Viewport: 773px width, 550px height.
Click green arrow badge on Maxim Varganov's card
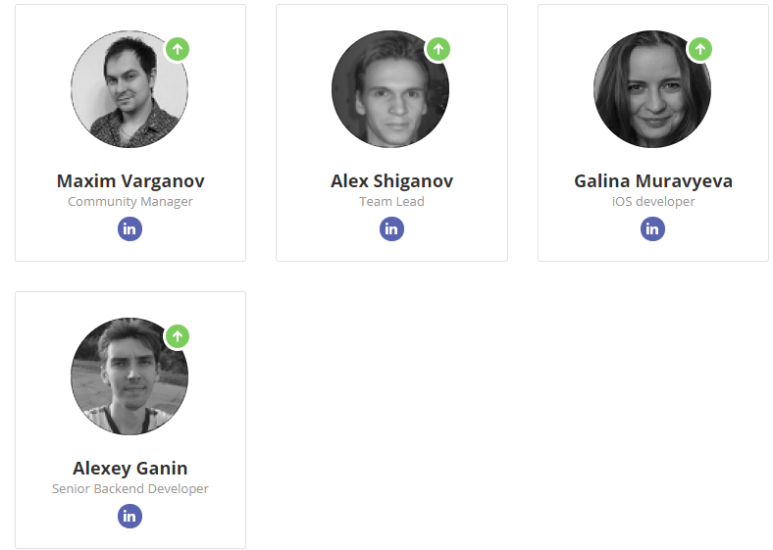click(x=177, y=49)
